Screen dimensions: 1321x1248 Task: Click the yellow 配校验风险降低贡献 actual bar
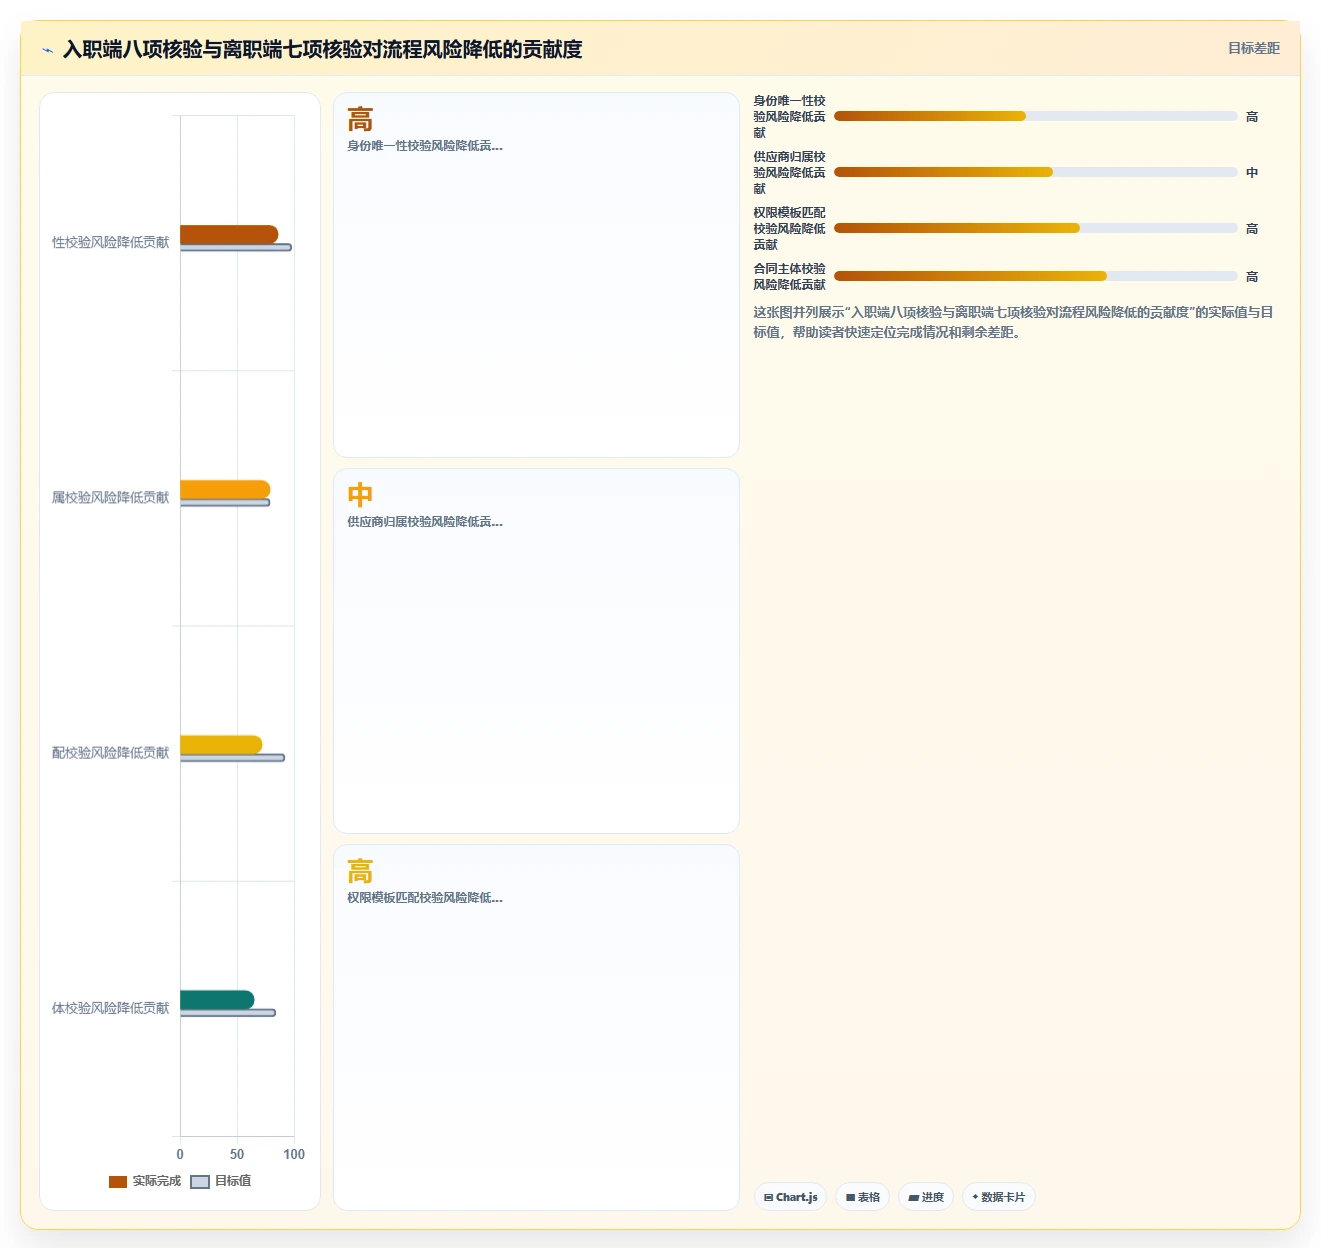(x=221, y=744)
